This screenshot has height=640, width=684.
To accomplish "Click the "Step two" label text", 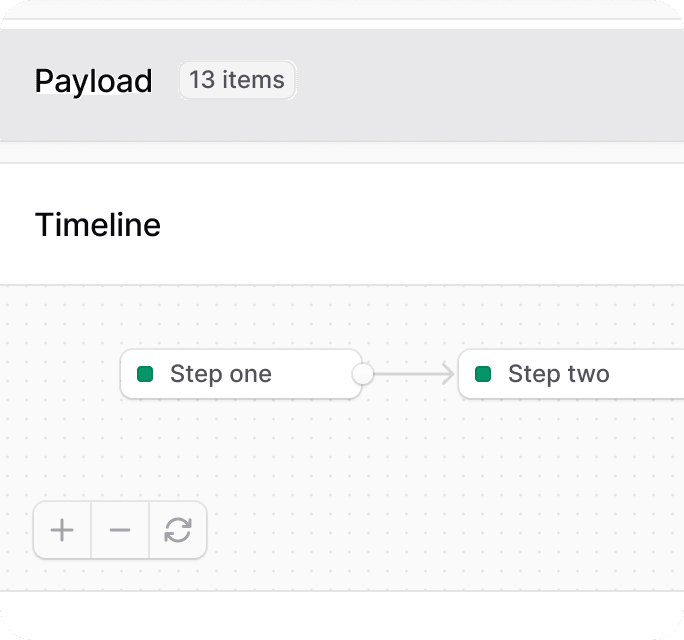I will (x=559, y=374).
